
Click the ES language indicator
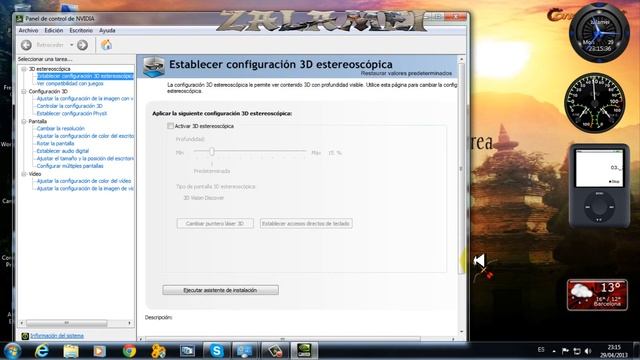pyautogui.click(x=541, y=350)
